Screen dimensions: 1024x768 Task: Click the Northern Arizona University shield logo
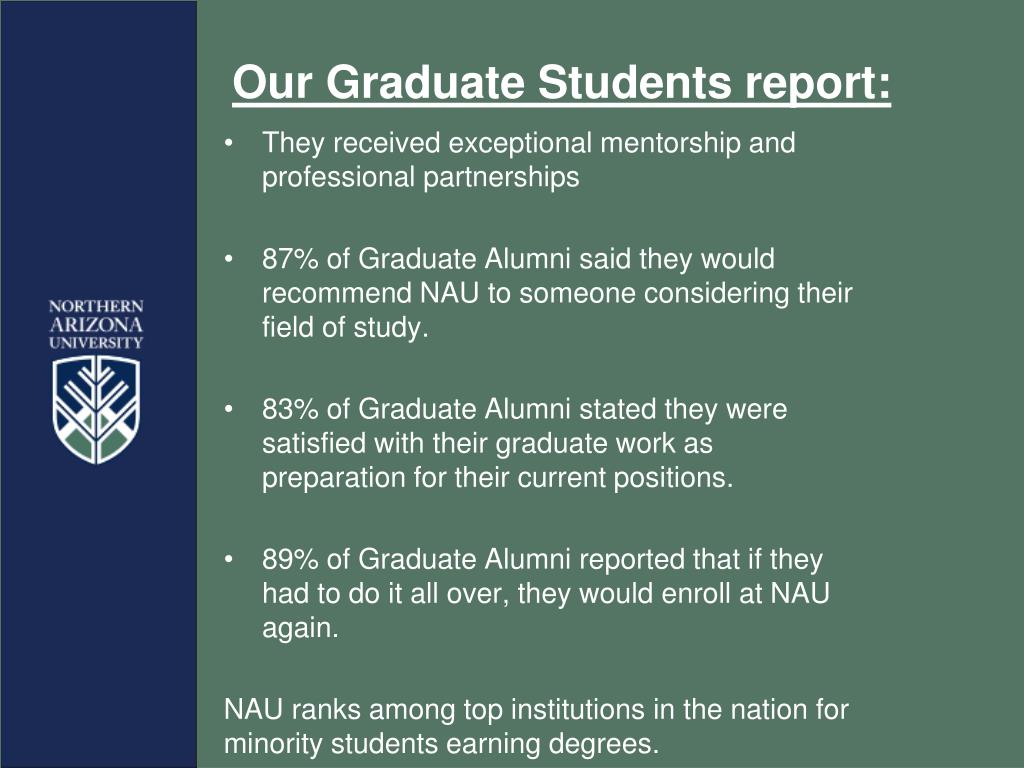(96, 409)
